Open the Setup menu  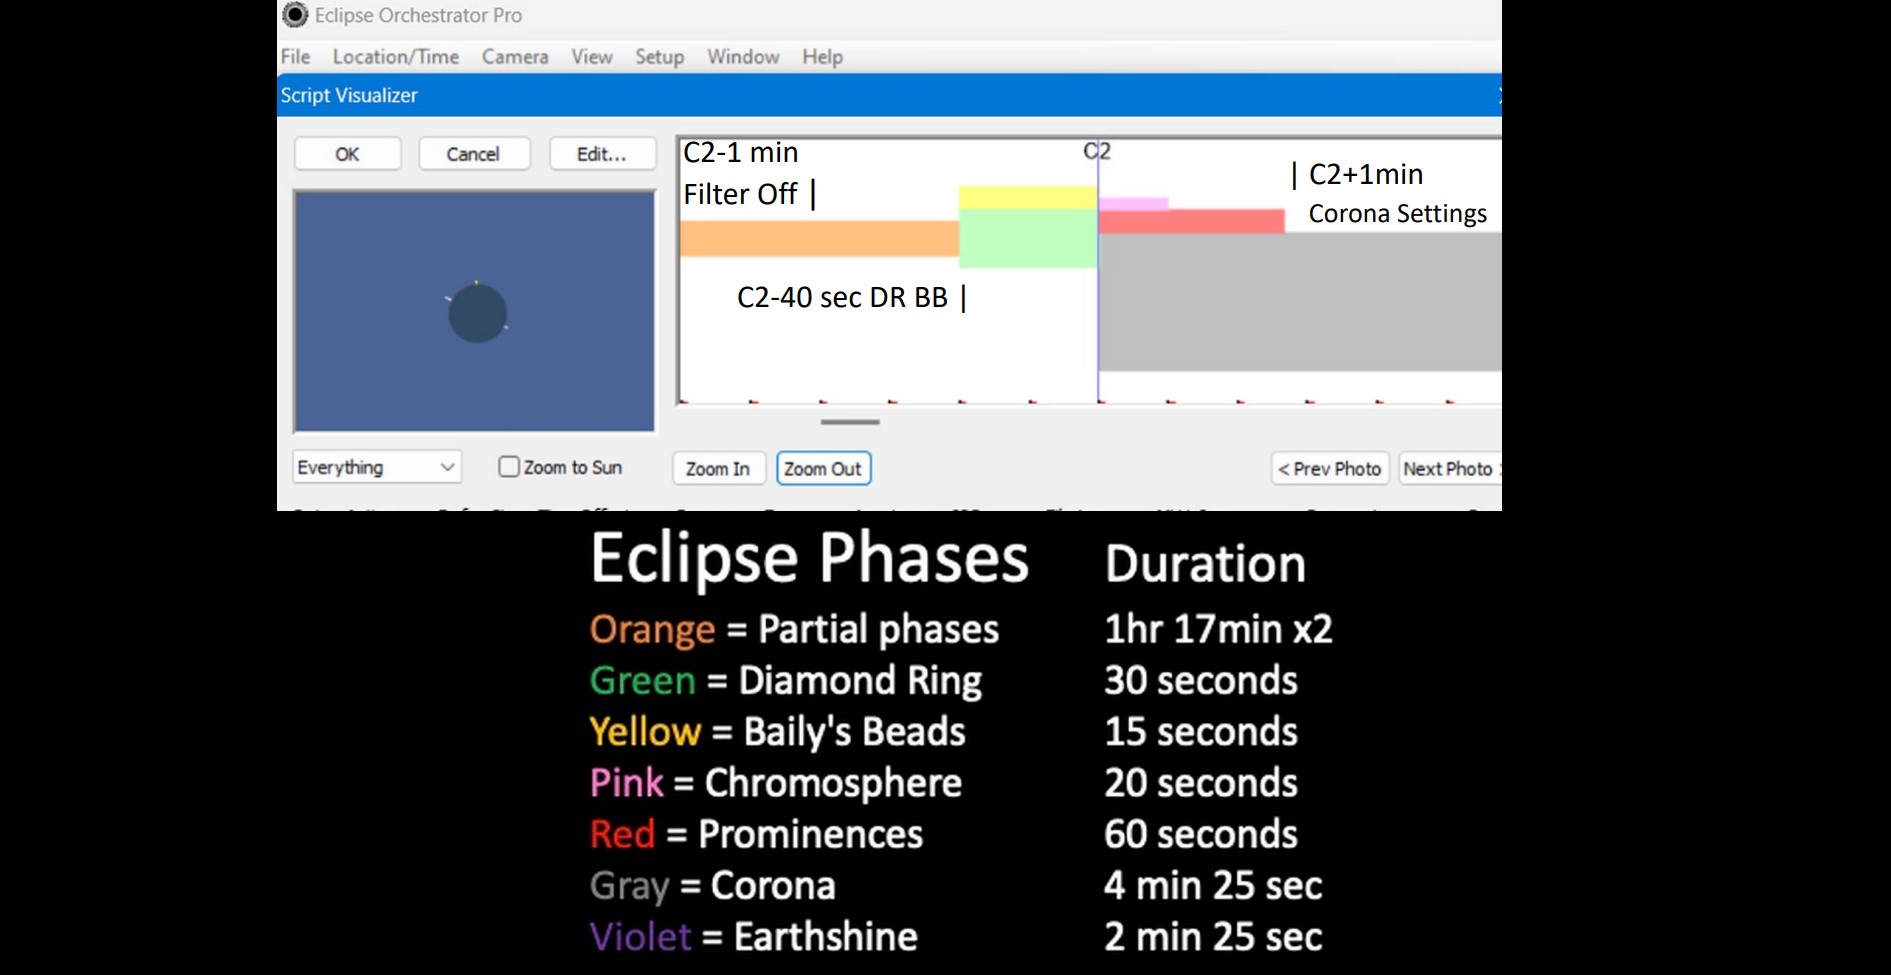pos(659,57)
